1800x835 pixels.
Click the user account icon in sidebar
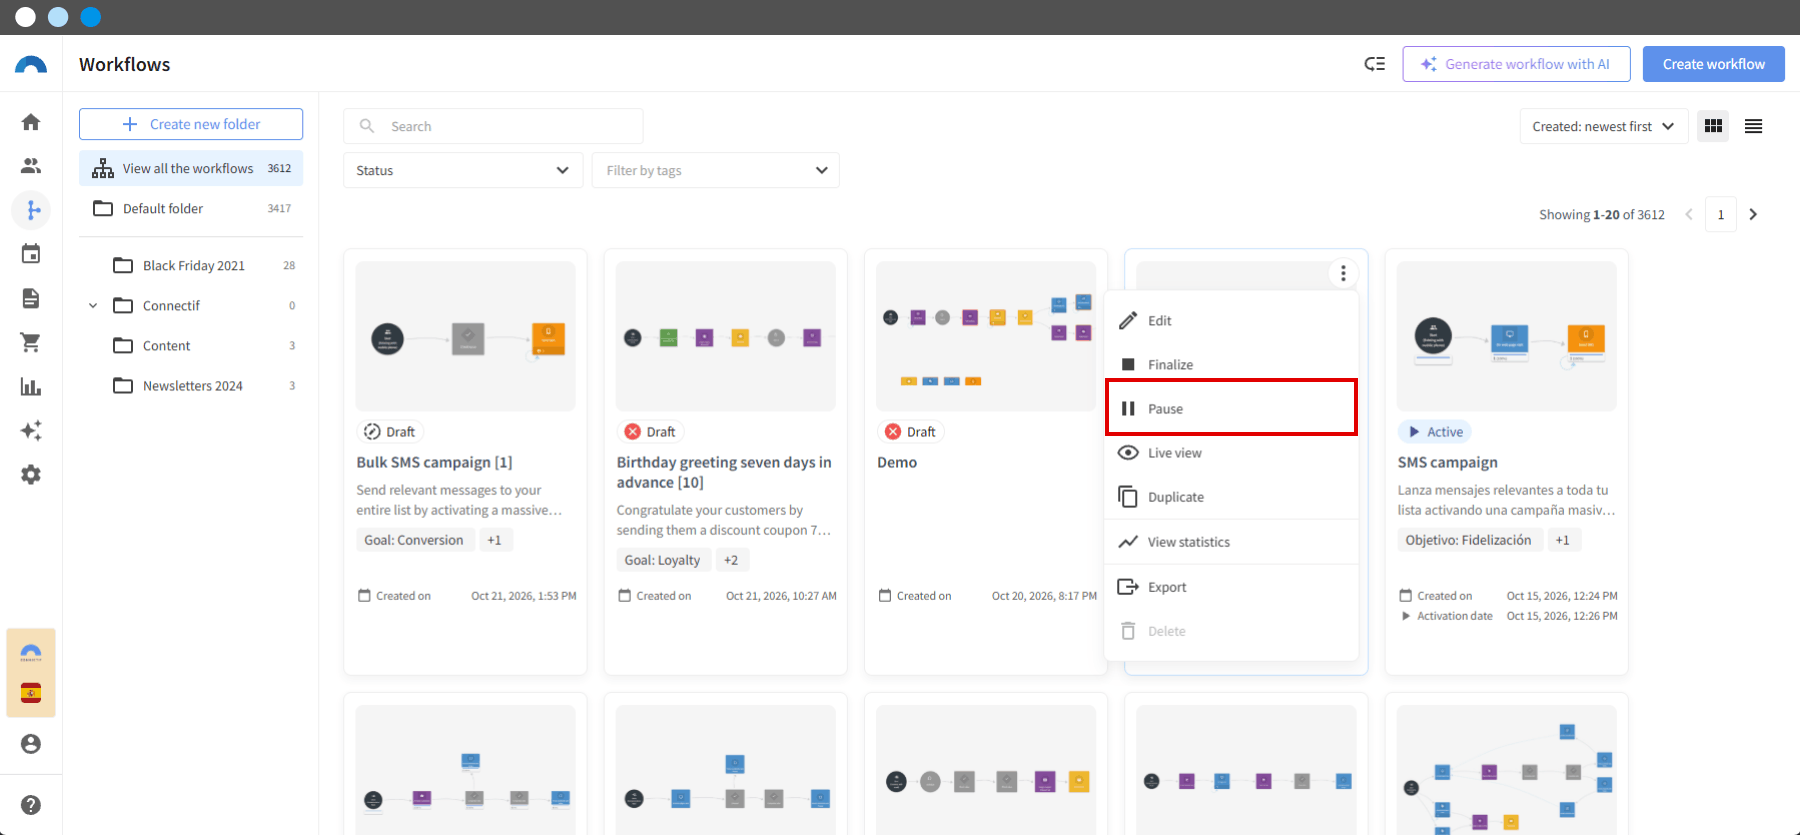click(31, 744)
